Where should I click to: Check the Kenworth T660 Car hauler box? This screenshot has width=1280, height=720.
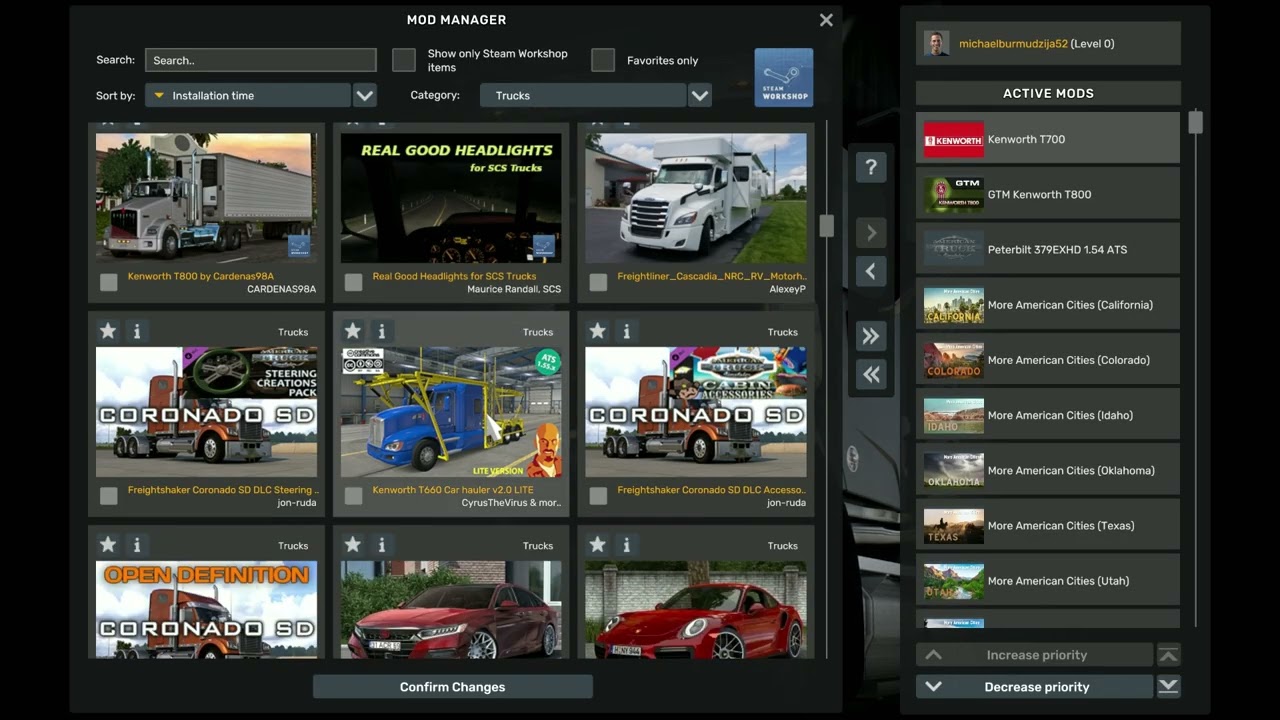pos(354,496)
